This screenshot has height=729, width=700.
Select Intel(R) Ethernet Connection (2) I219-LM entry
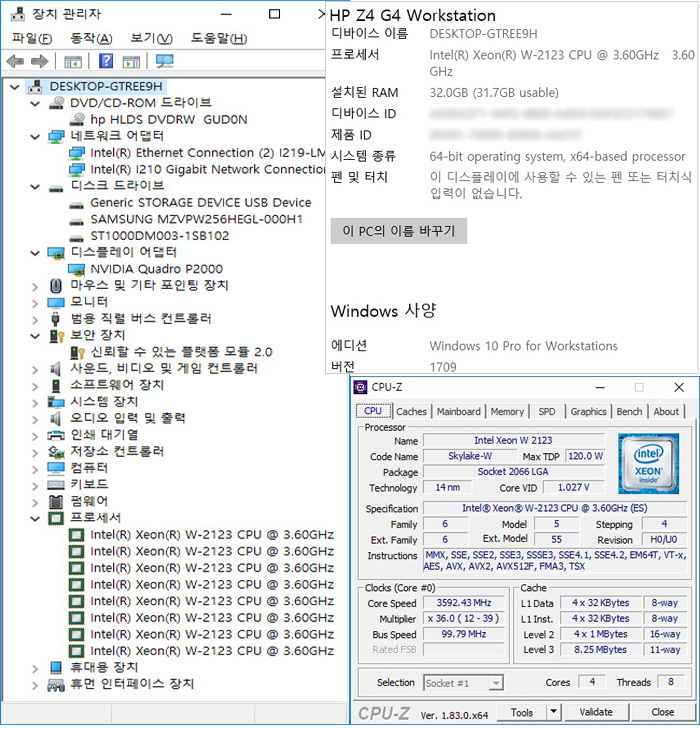click(x=207, y=153)
